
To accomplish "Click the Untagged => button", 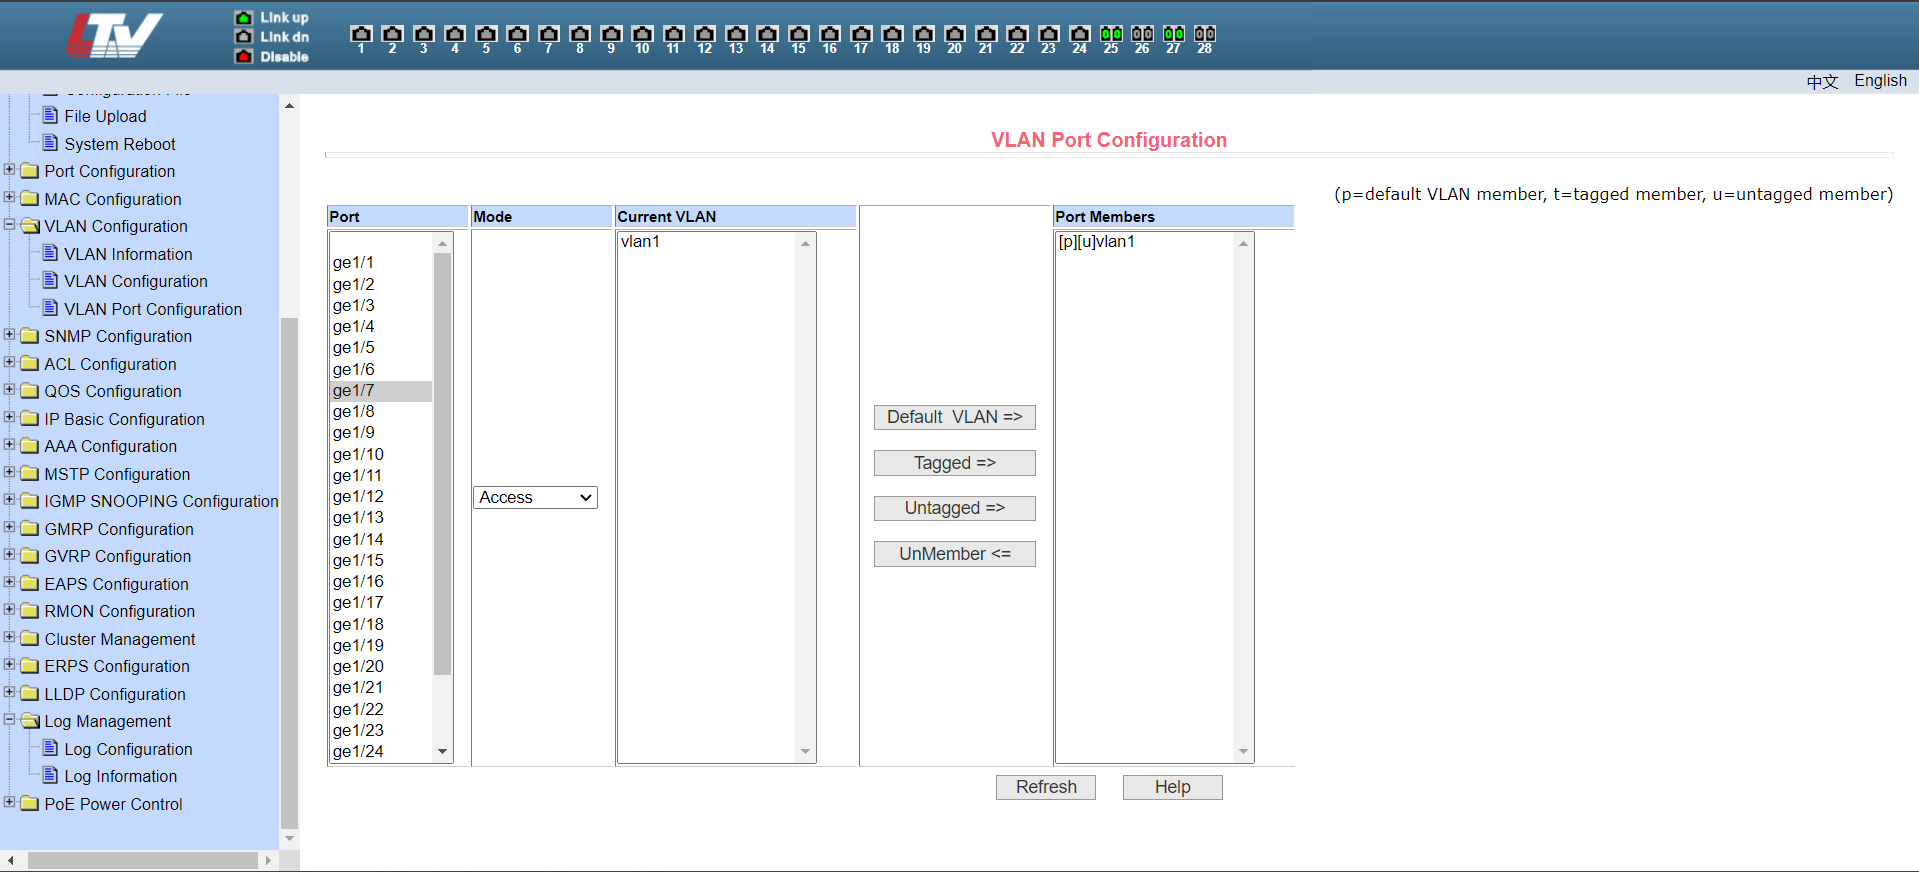I will pos(954,508).
